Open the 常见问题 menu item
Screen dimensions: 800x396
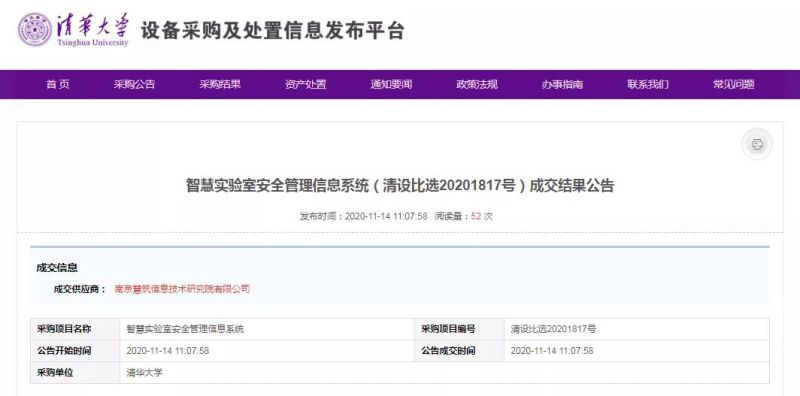pyautogui.click(x=734, y=85)
